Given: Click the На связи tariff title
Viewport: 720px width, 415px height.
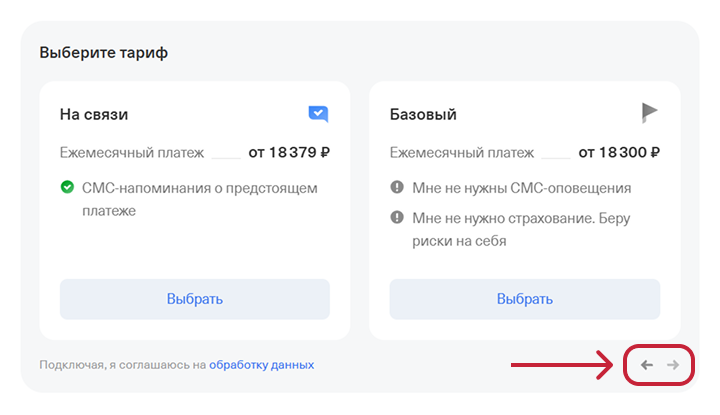Looking at the screenshot, I should coord(94,114).
